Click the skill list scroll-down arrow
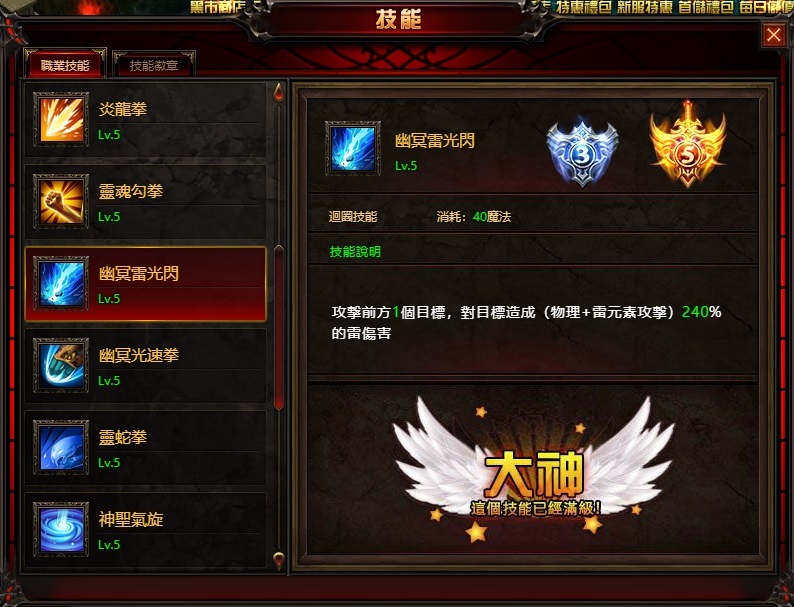The width and height of the screenshot is (794, 607). tap(279, 560)
